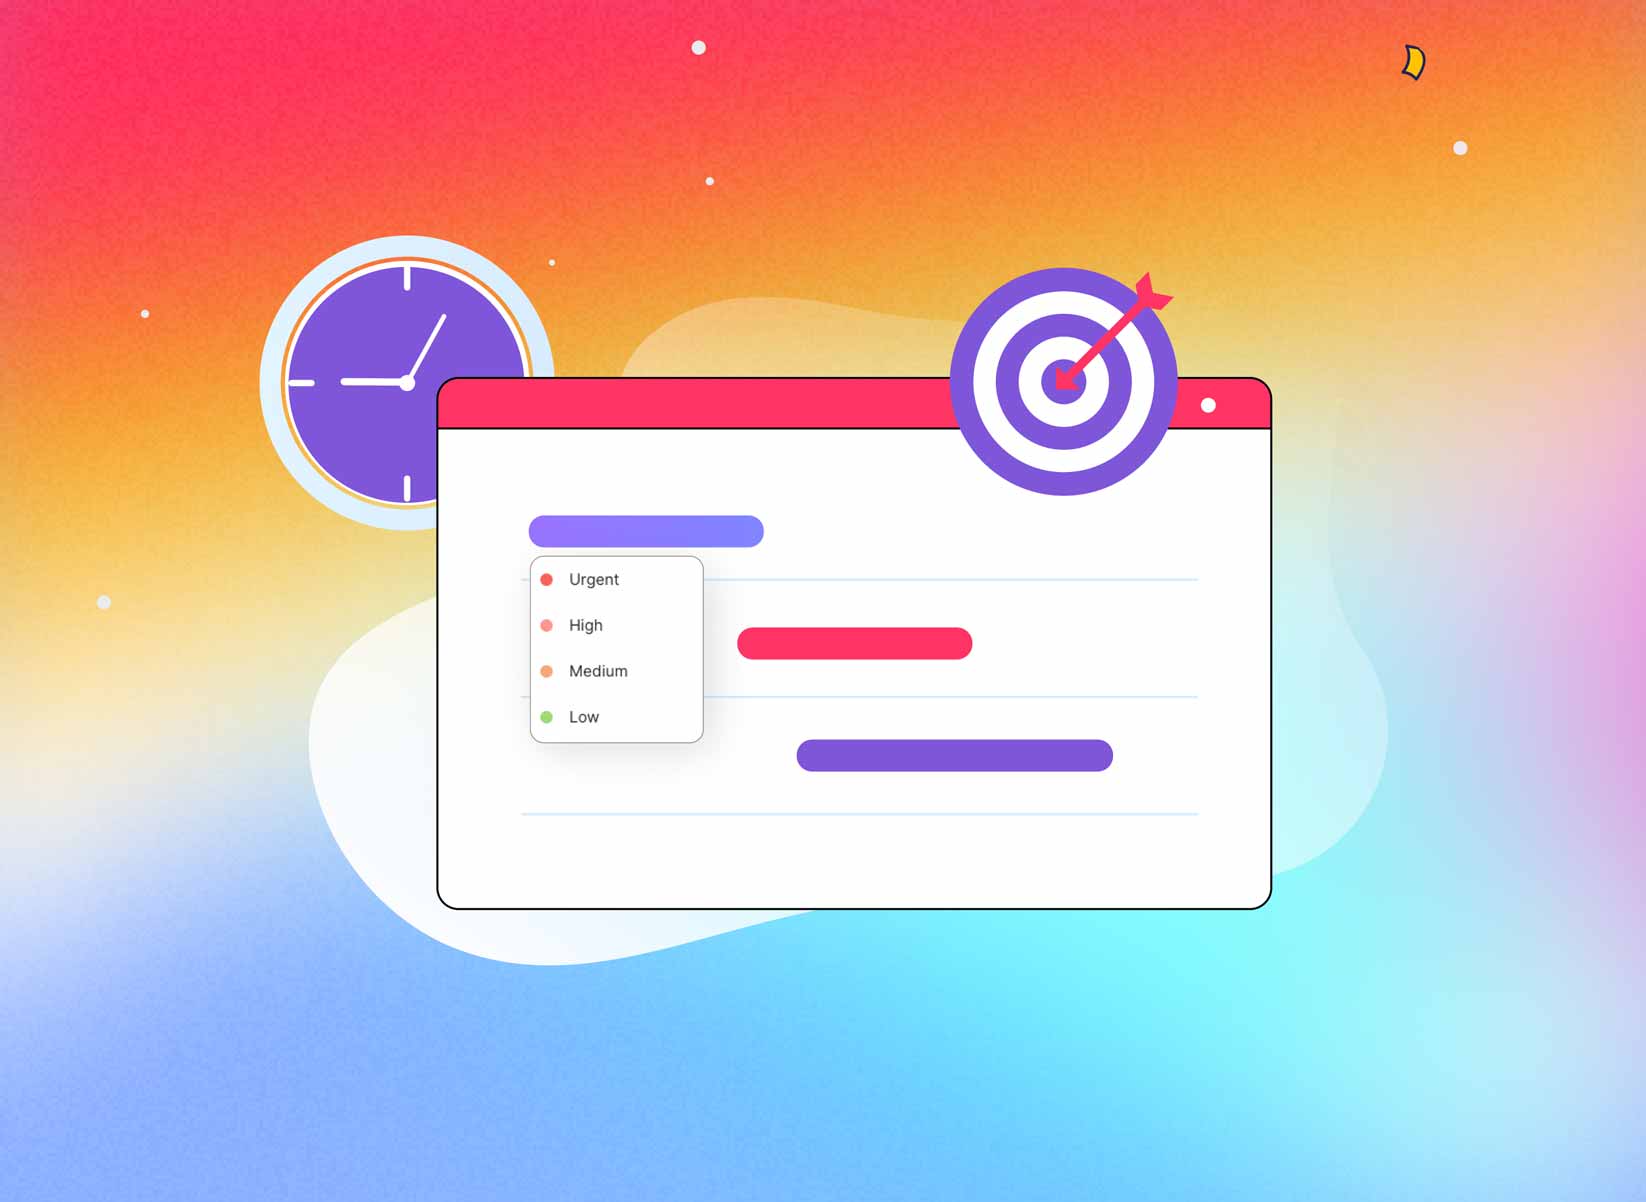This screenshot has height=1202, width=1646.
Task: Select the High priority option
Action: coord(585,625)
